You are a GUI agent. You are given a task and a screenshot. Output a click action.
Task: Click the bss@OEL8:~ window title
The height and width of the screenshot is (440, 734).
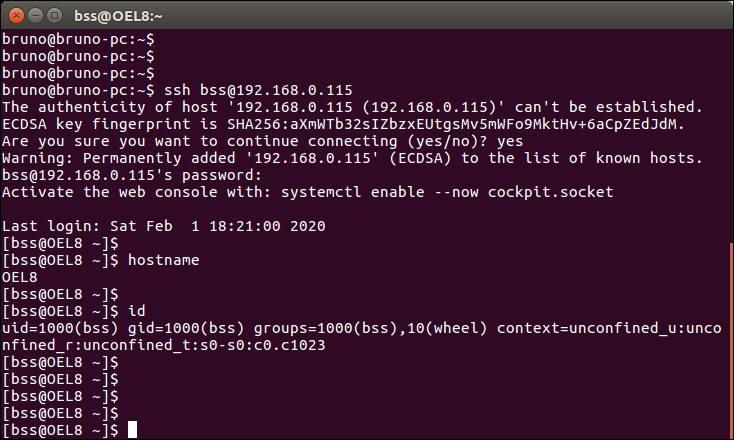pos(118,16)
